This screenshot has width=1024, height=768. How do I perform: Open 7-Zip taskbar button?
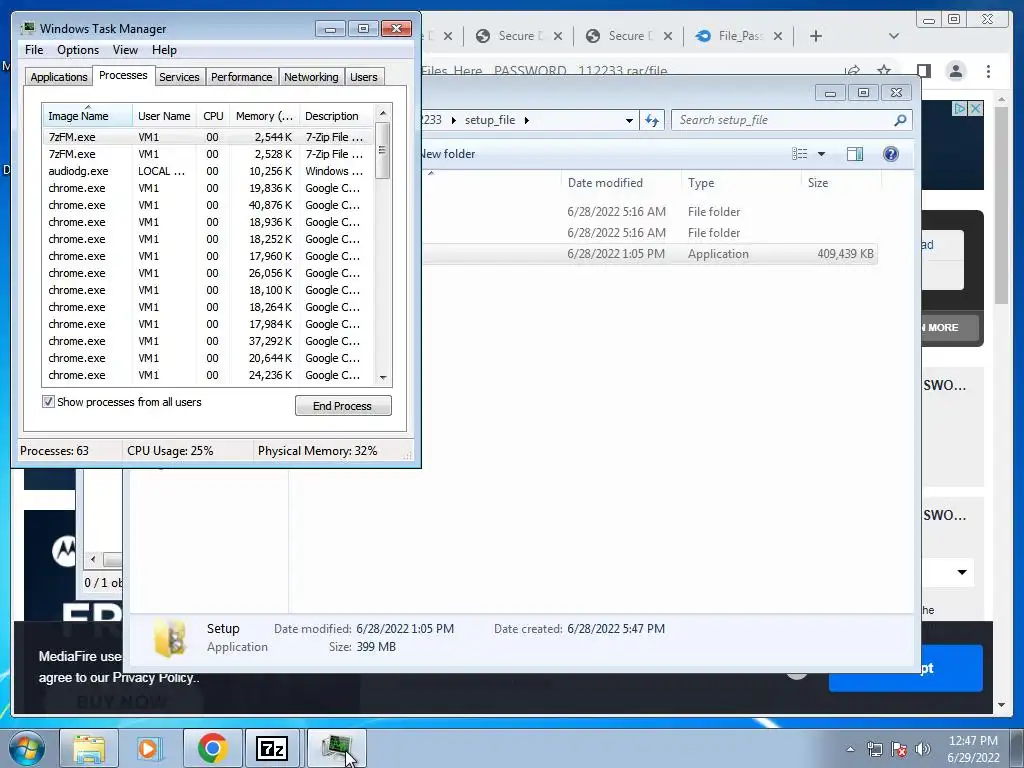click(x=272, y=748)
